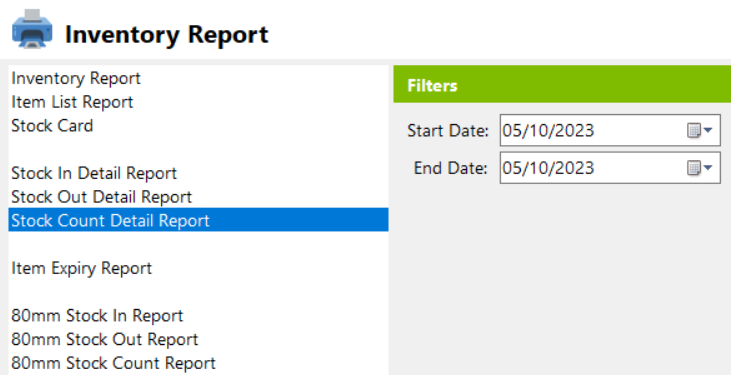The image size is (731, 375).
Task: Expand the End Date dropdown arrow
Action: point(708,168)
